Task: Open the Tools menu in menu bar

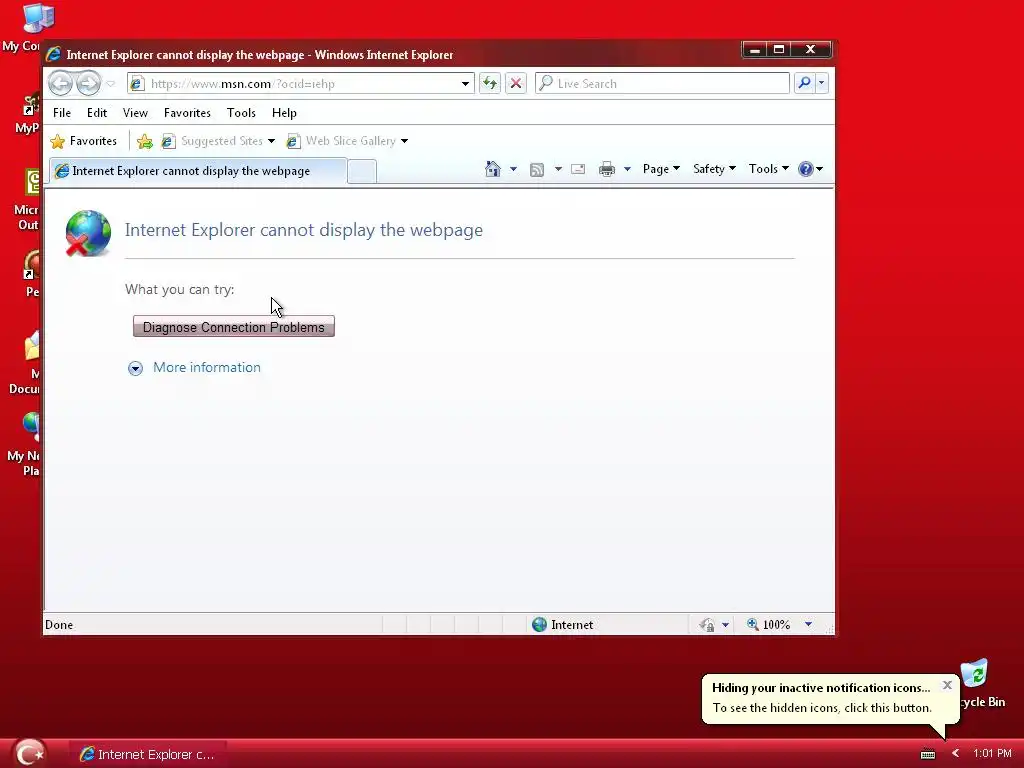Action: 241,112
